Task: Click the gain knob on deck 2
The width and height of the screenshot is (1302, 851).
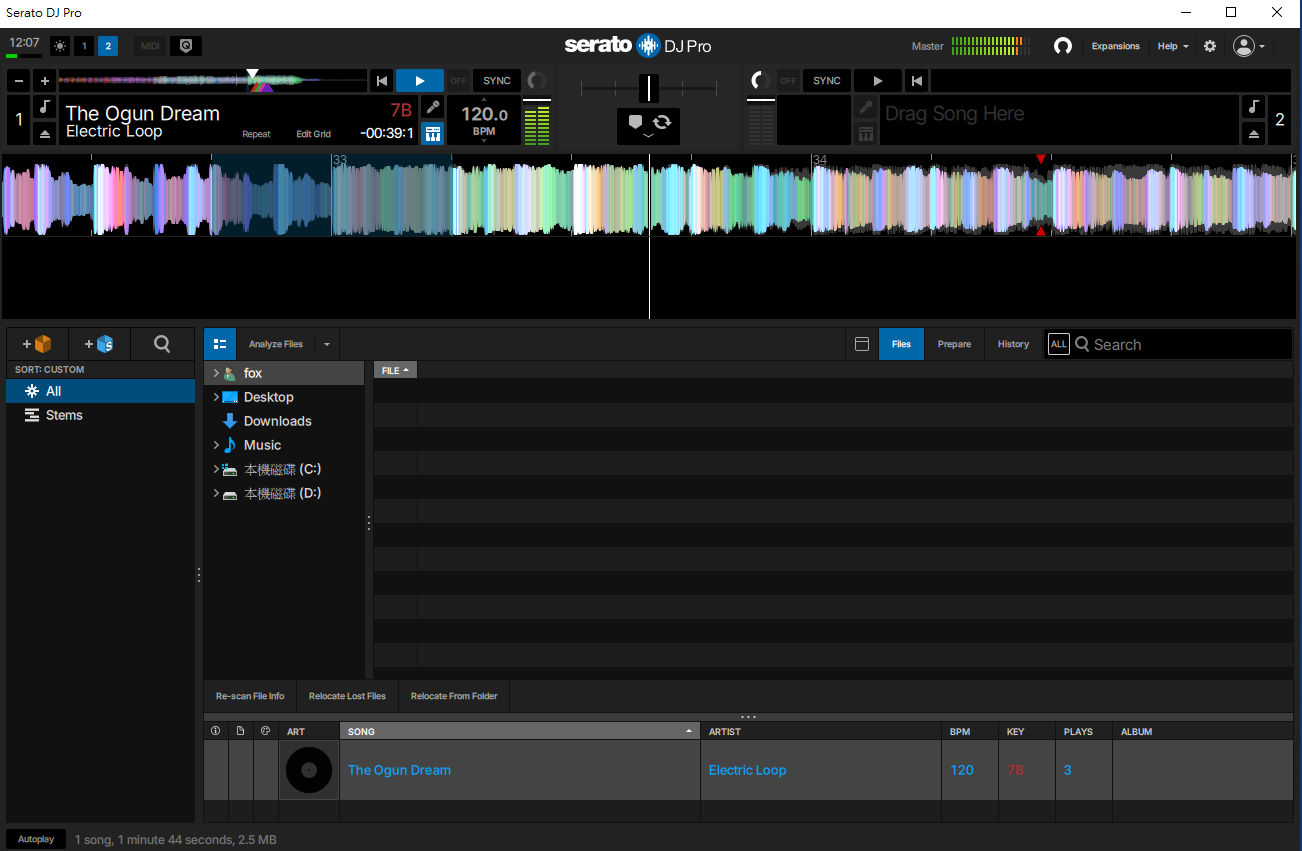Action: (758, 81)
